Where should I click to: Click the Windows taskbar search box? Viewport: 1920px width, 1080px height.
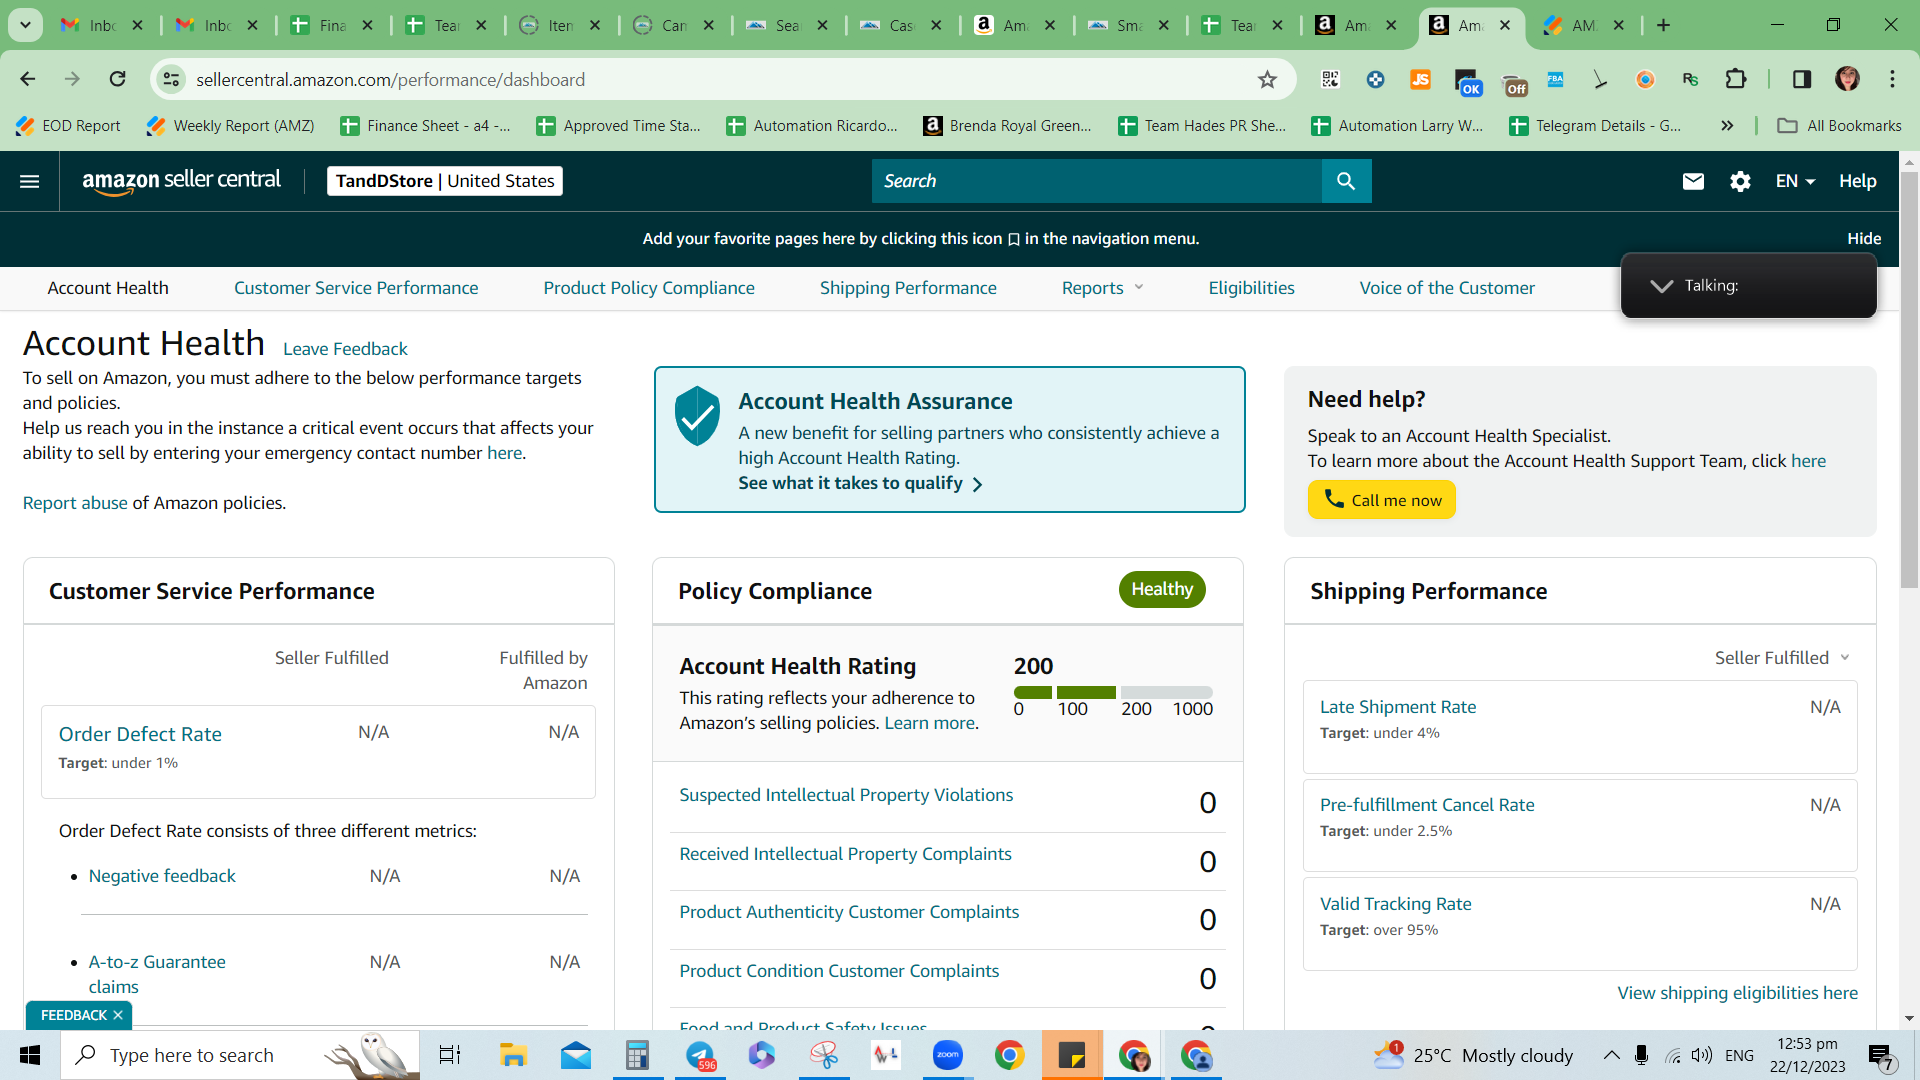coord(240,1055)
